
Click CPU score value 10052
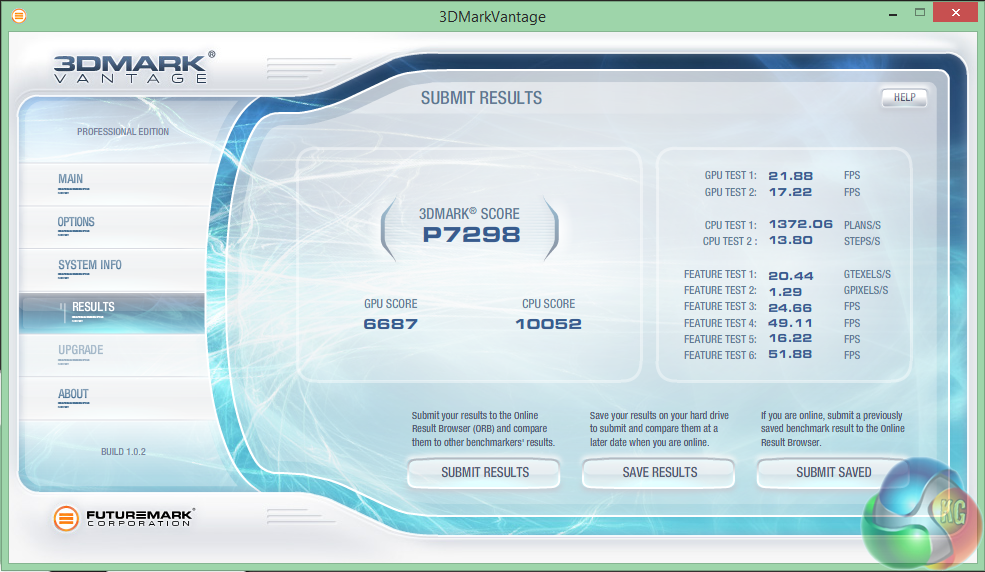(548, 324)
